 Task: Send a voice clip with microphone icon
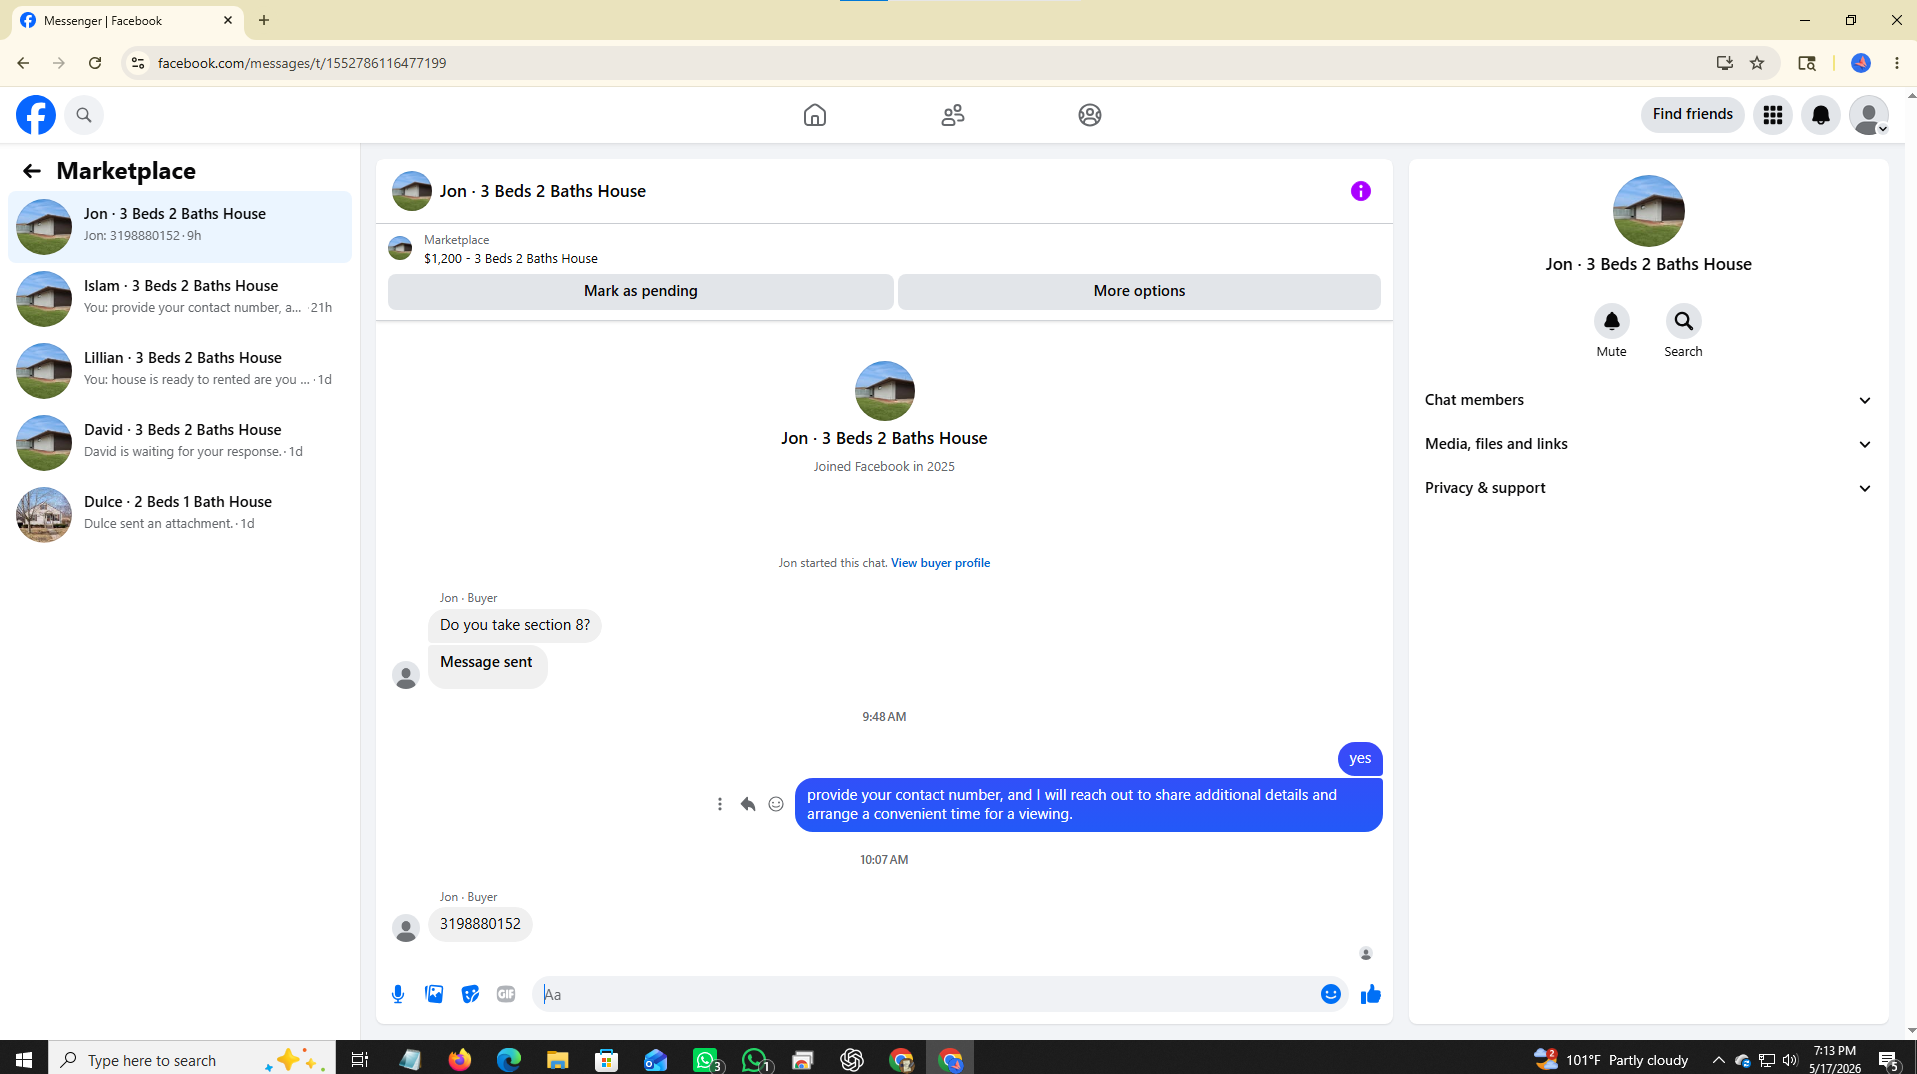click(x=398, y=994)
